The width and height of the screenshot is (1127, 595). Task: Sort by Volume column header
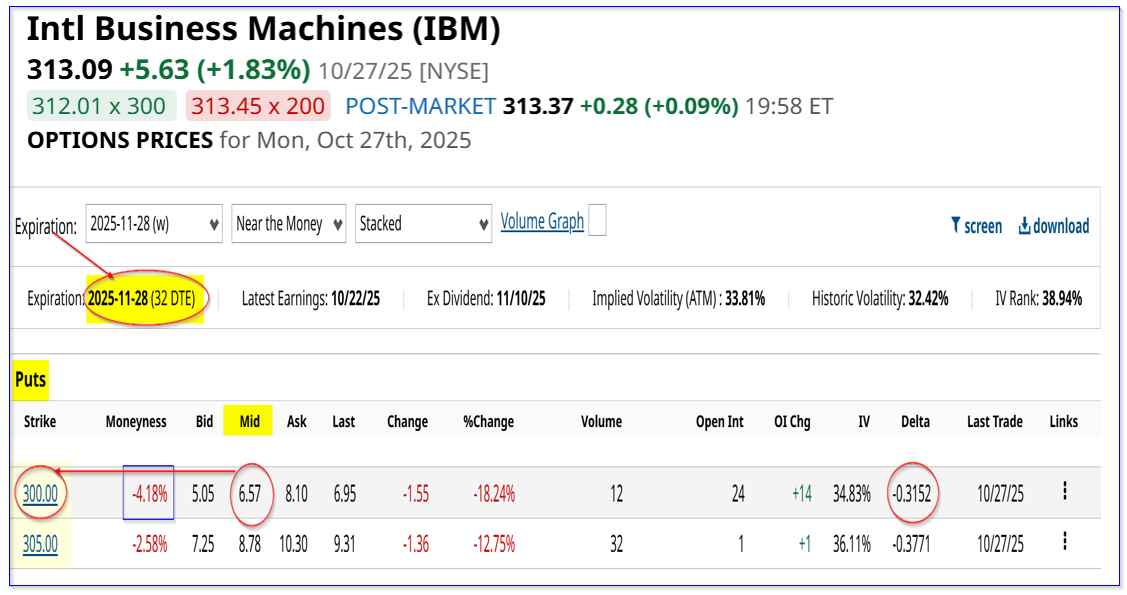(600, 421)
